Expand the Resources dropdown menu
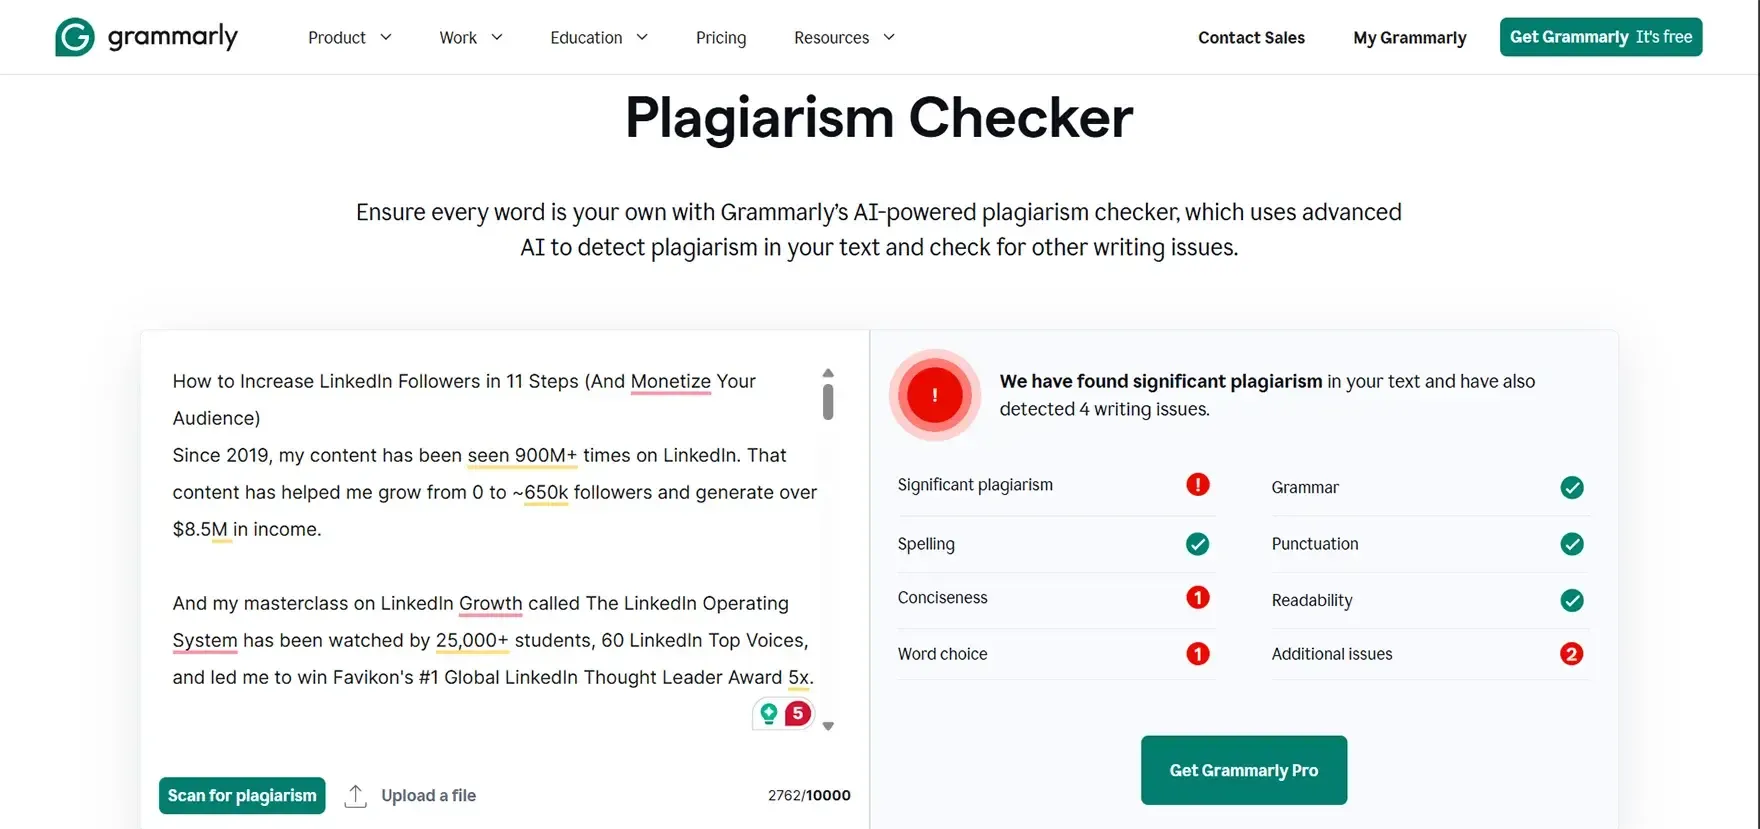1760x829 pixels. [844, 38]
